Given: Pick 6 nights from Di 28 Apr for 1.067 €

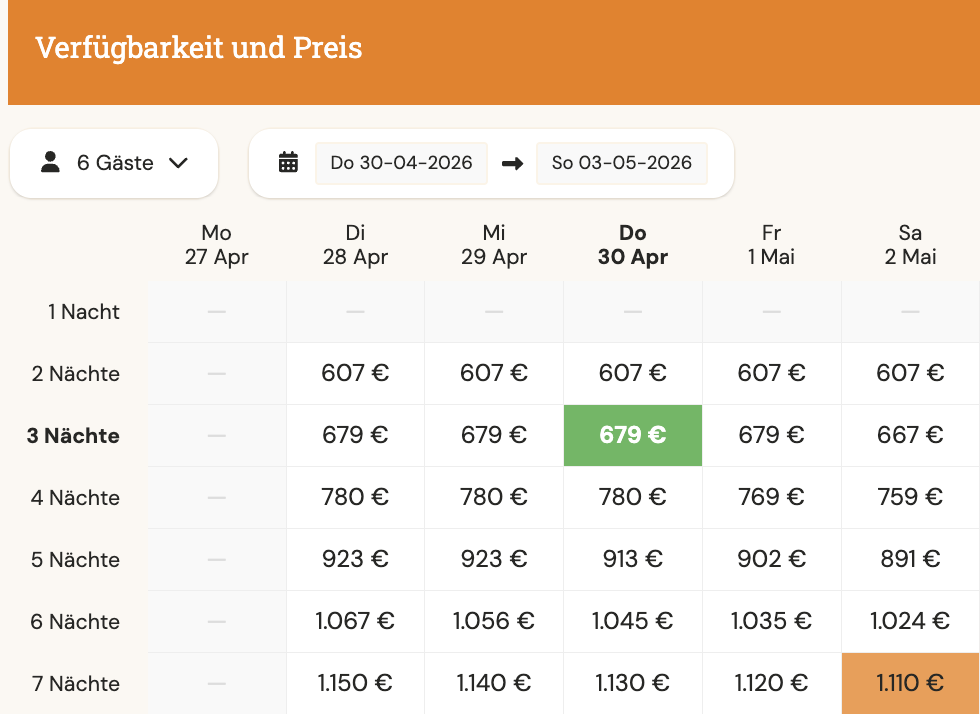Looking at the screenshot, I should (355, 621).
